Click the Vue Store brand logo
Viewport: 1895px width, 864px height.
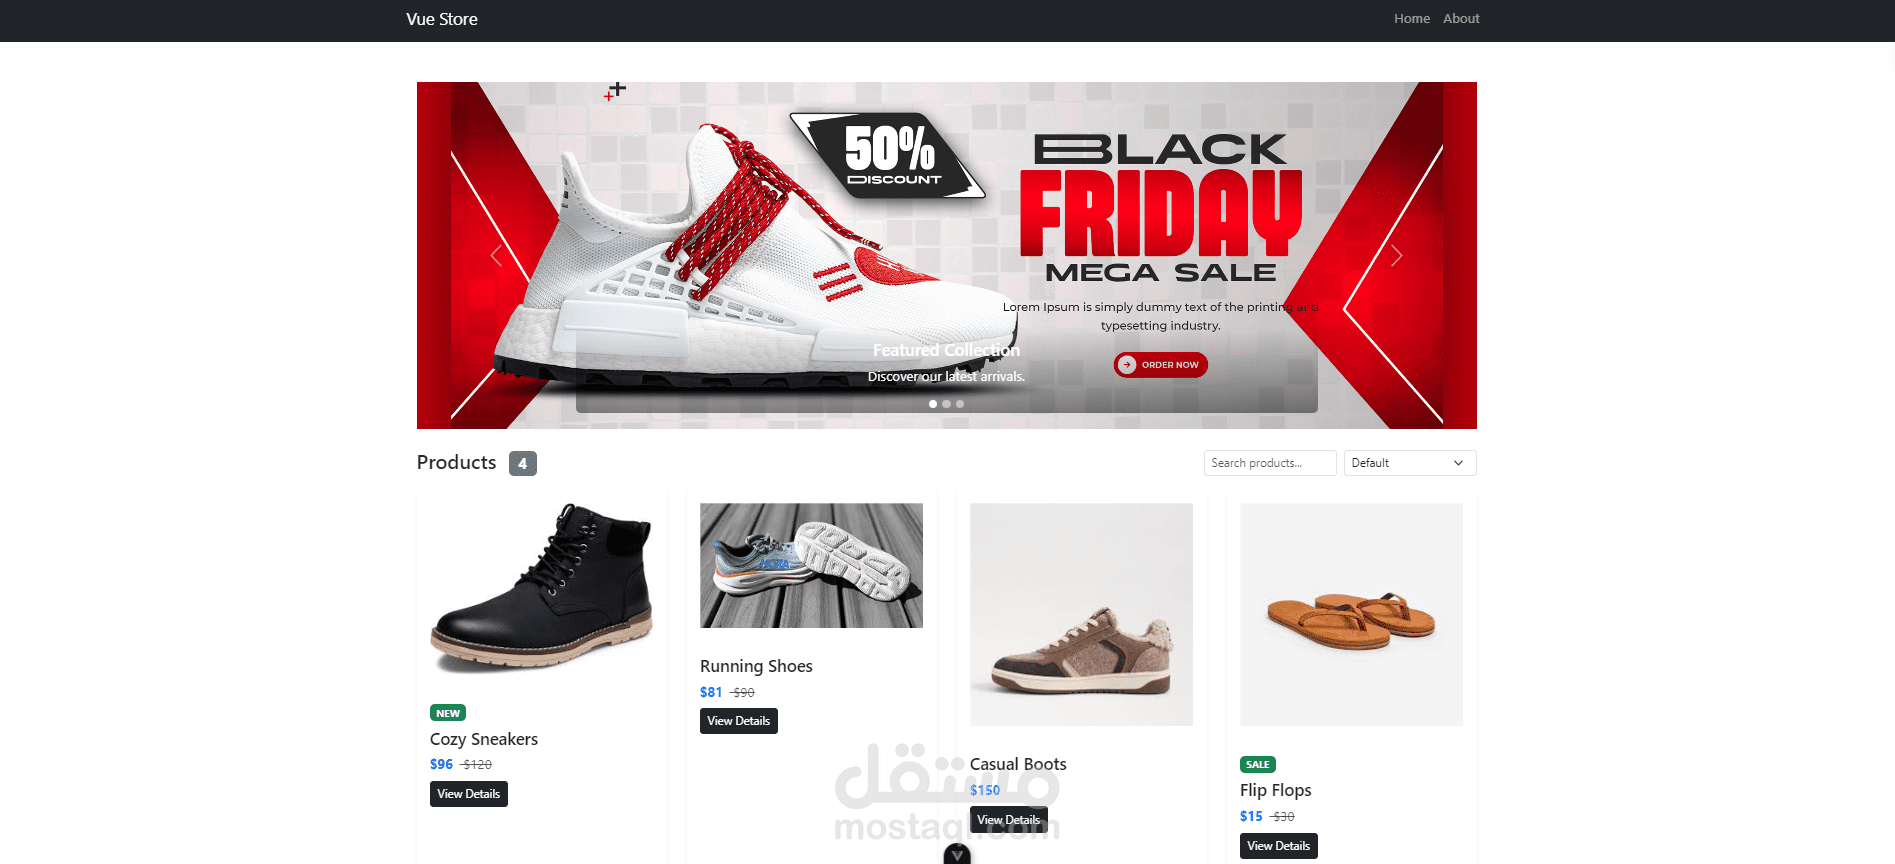point(442,19)
